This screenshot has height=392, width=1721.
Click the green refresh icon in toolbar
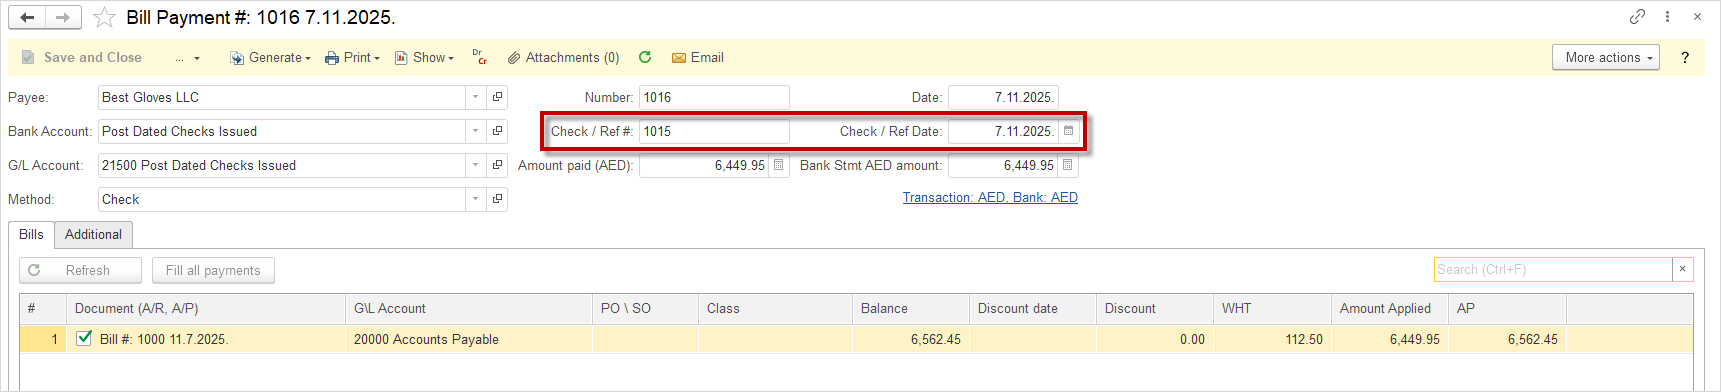pos(645,58)
